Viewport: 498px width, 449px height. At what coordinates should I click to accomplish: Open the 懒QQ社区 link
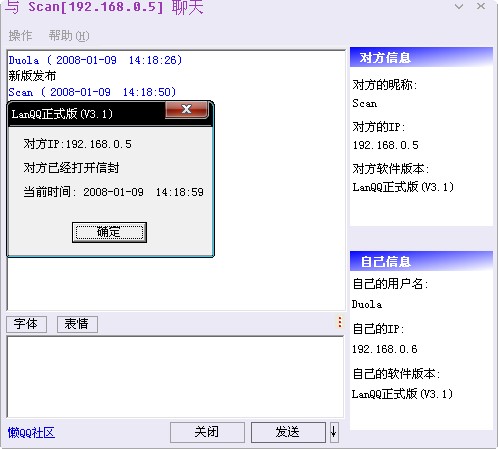[x=31, y=433]
